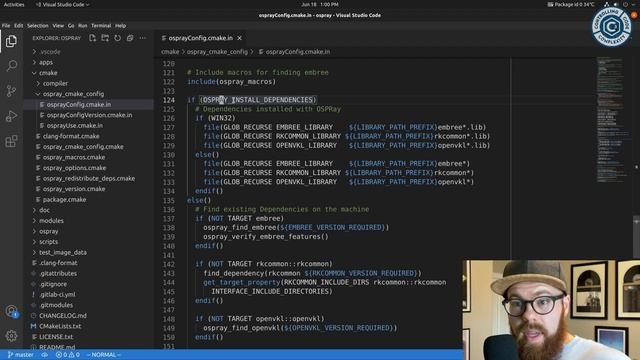Open the Extensions view
This screenshot has height=360, width=640.
11,141
